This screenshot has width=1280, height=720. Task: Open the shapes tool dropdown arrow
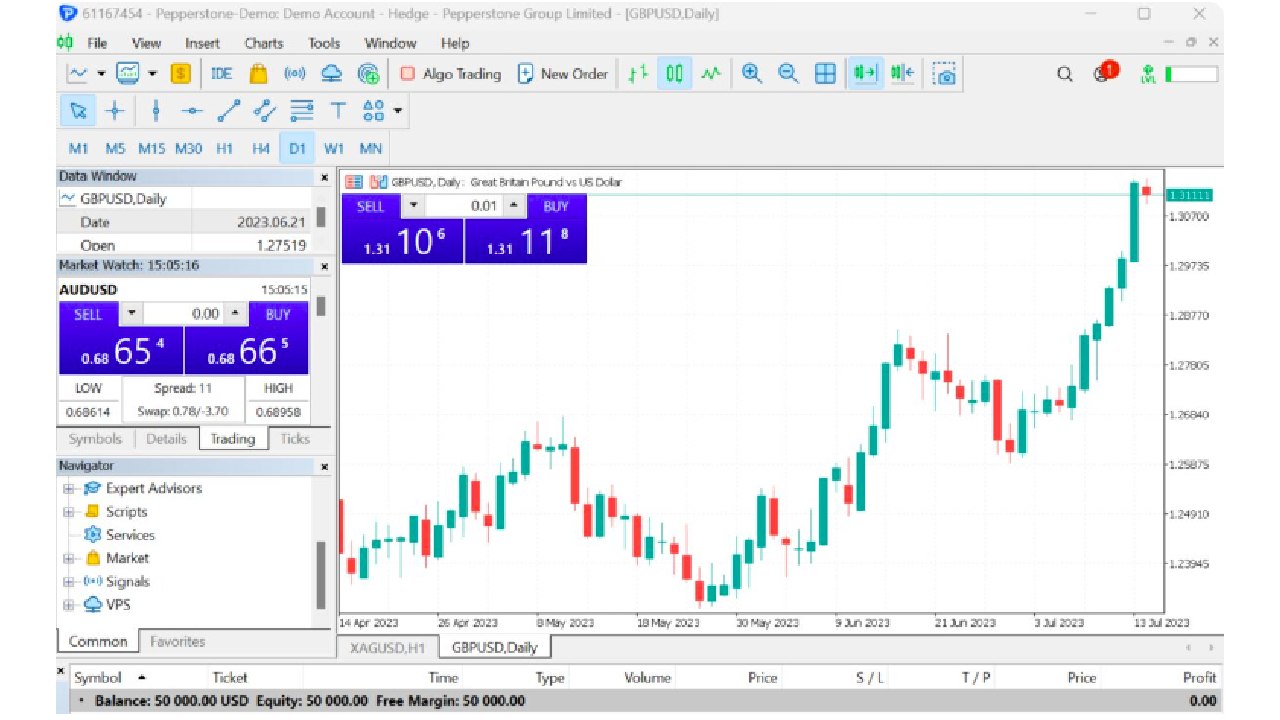(398, 111)
